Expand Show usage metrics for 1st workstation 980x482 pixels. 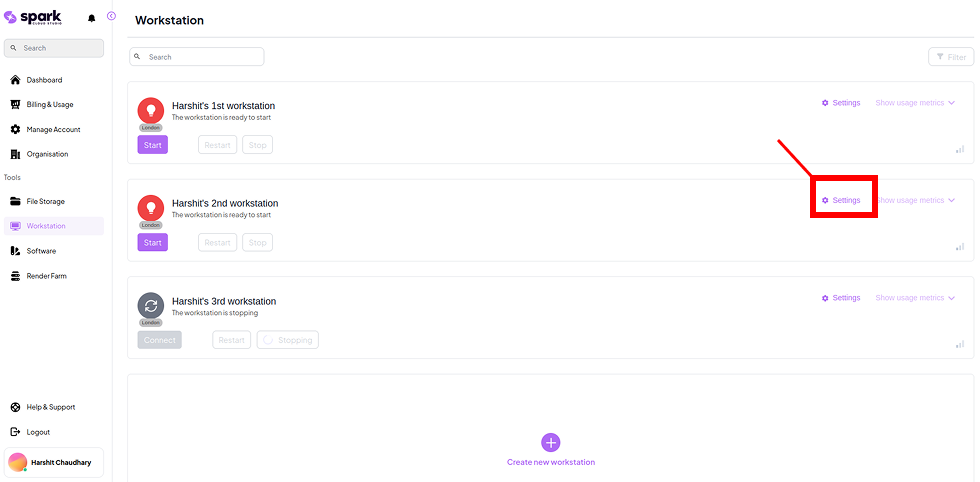[x=915, y=103]
